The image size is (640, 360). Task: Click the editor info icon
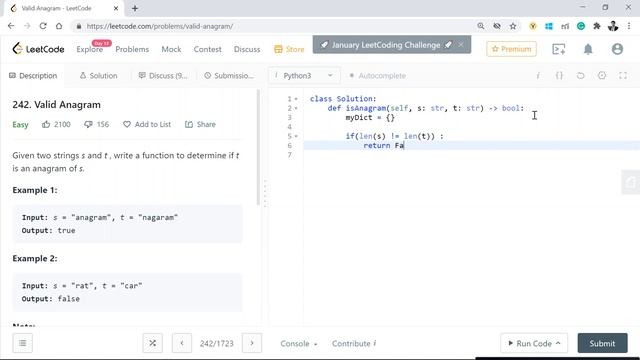(x=538, y=76)
